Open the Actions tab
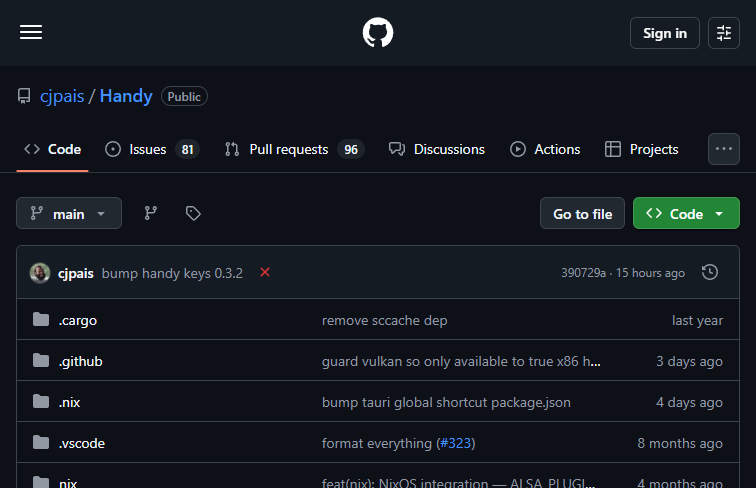The image size is (756, 488). pos(545,149)
